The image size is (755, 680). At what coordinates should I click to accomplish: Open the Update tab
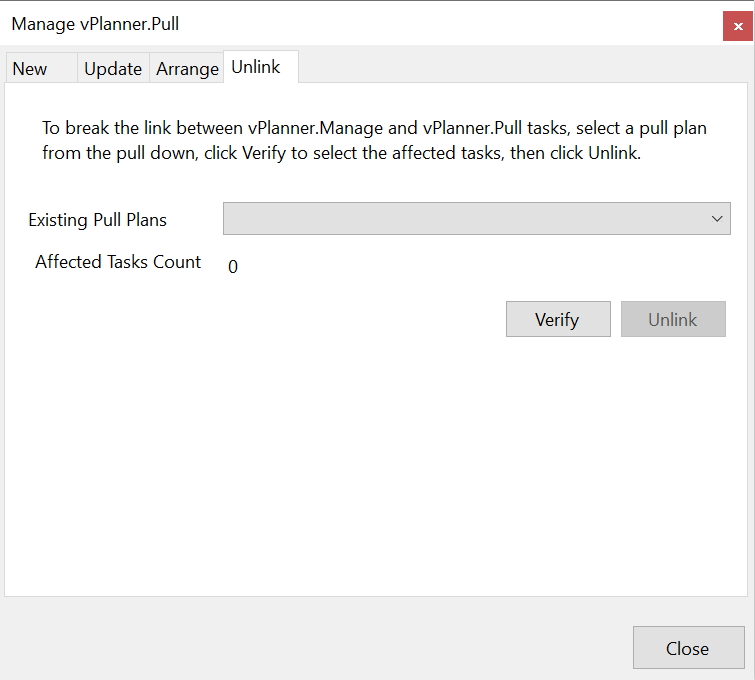click(113, 68)
